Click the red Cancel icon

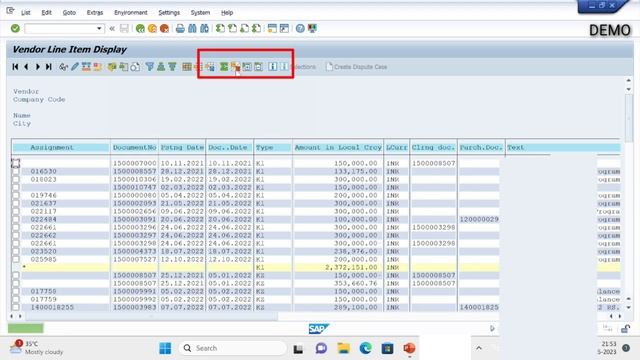(164, 28)
